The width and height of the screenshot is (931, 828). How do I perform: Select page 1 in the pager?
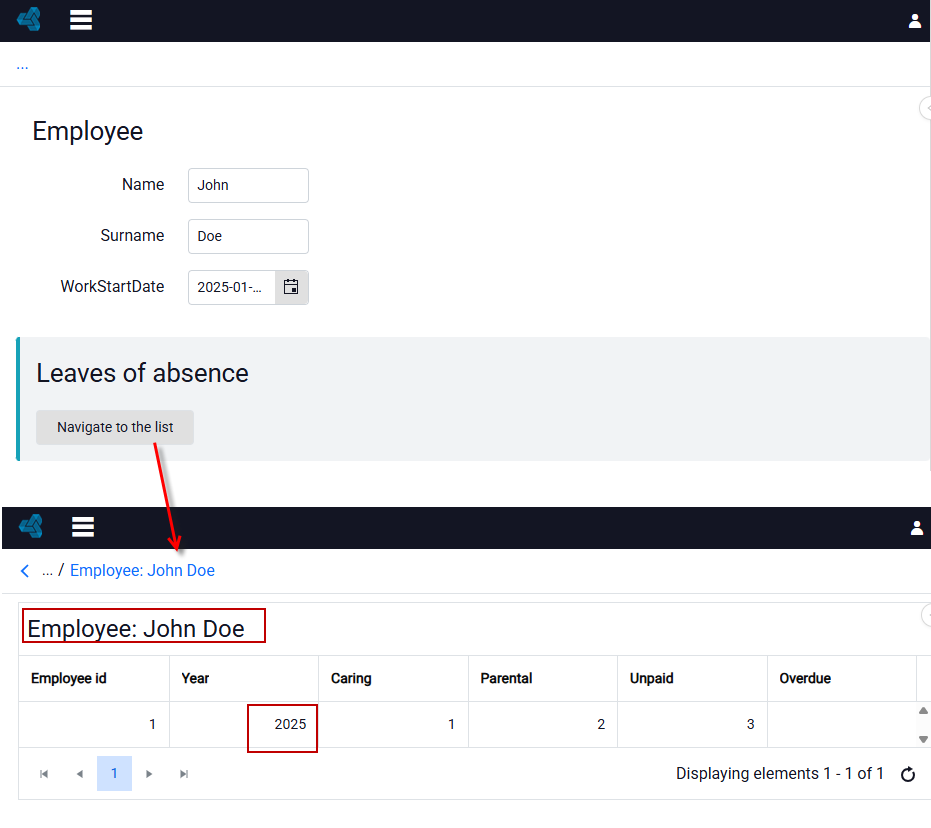coord(114,773)
